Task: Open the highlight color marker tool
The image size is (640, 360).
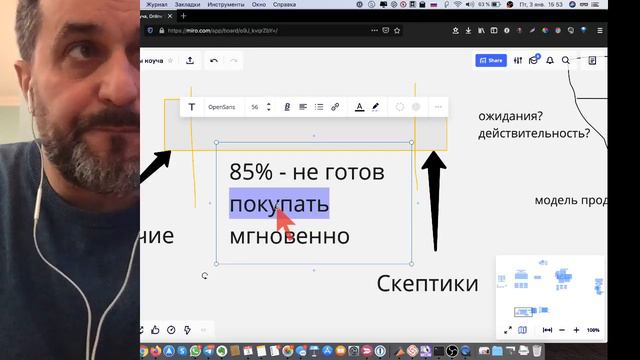Action: 376,107
